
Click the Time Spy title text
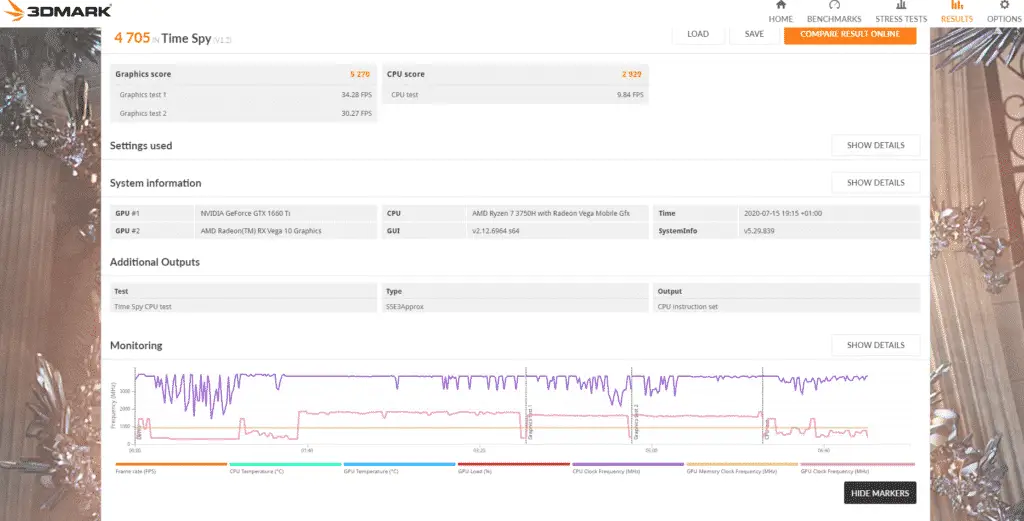186,39
